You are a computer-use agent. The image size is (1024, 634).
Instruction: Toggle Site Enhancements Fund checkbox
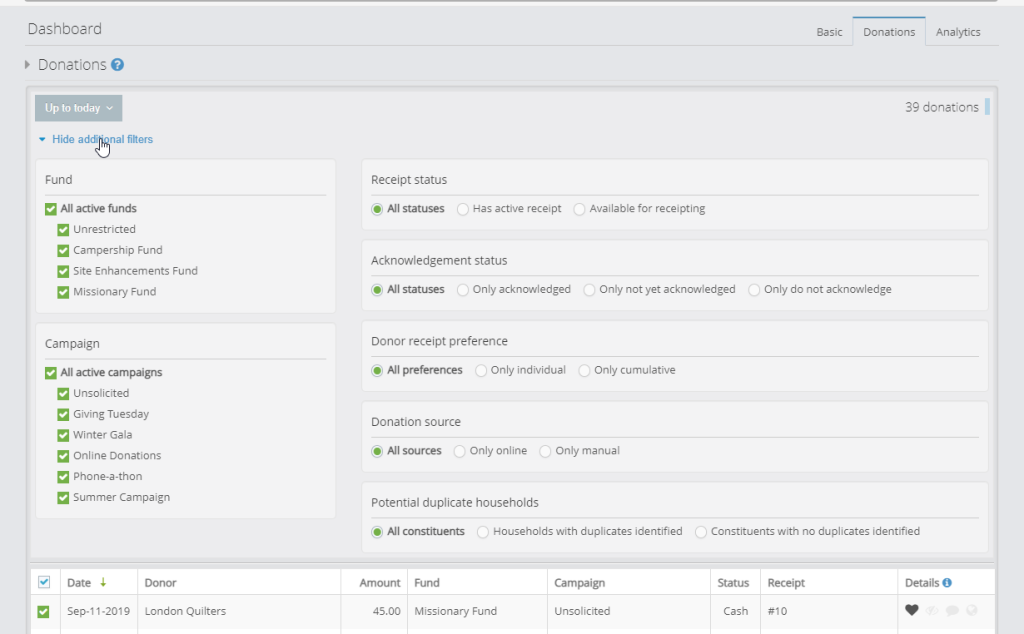click(x=63, y=271)
